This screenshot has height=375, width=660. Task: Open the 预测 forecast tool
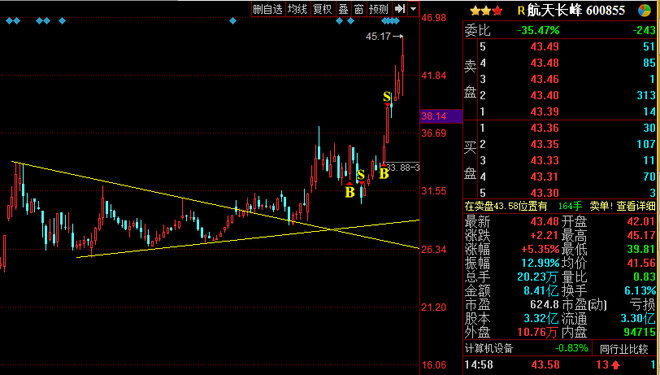coord(378,9)
